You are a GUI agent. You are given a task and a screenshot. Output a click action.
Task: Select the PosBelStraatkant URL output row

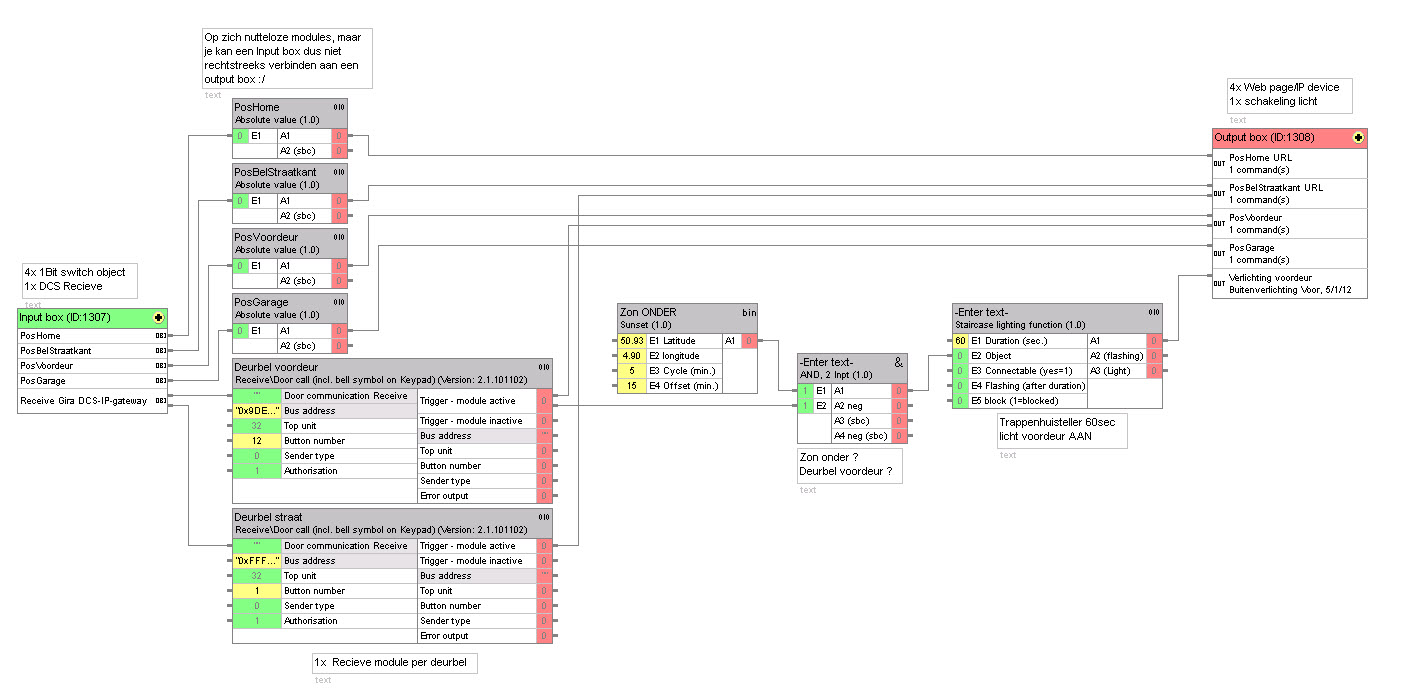click(1289, 193)
